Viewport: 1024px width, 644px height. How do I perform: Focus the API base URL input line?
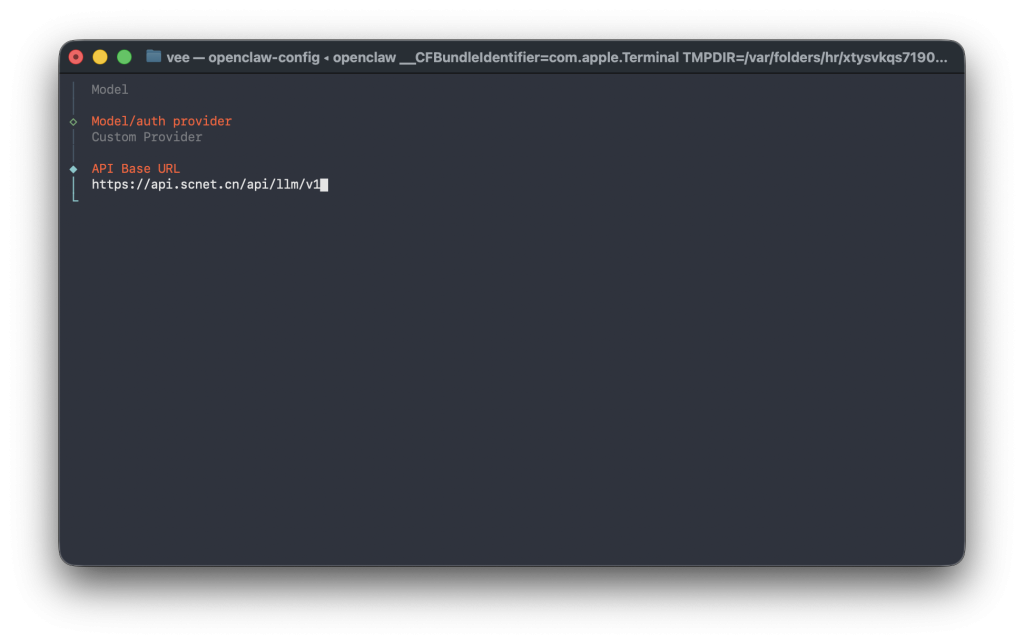click(206, 185)
